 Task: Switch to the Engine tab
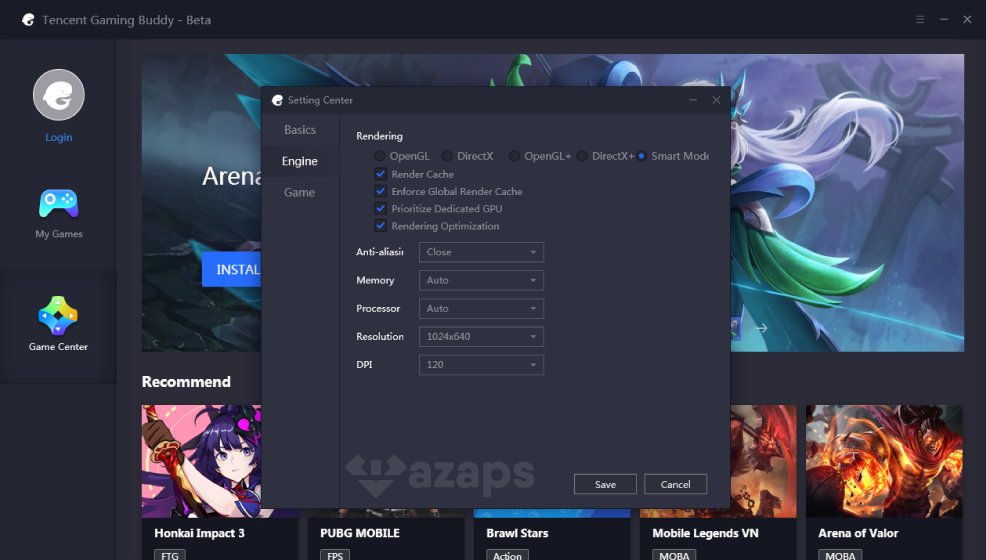(x=300, y=161)
